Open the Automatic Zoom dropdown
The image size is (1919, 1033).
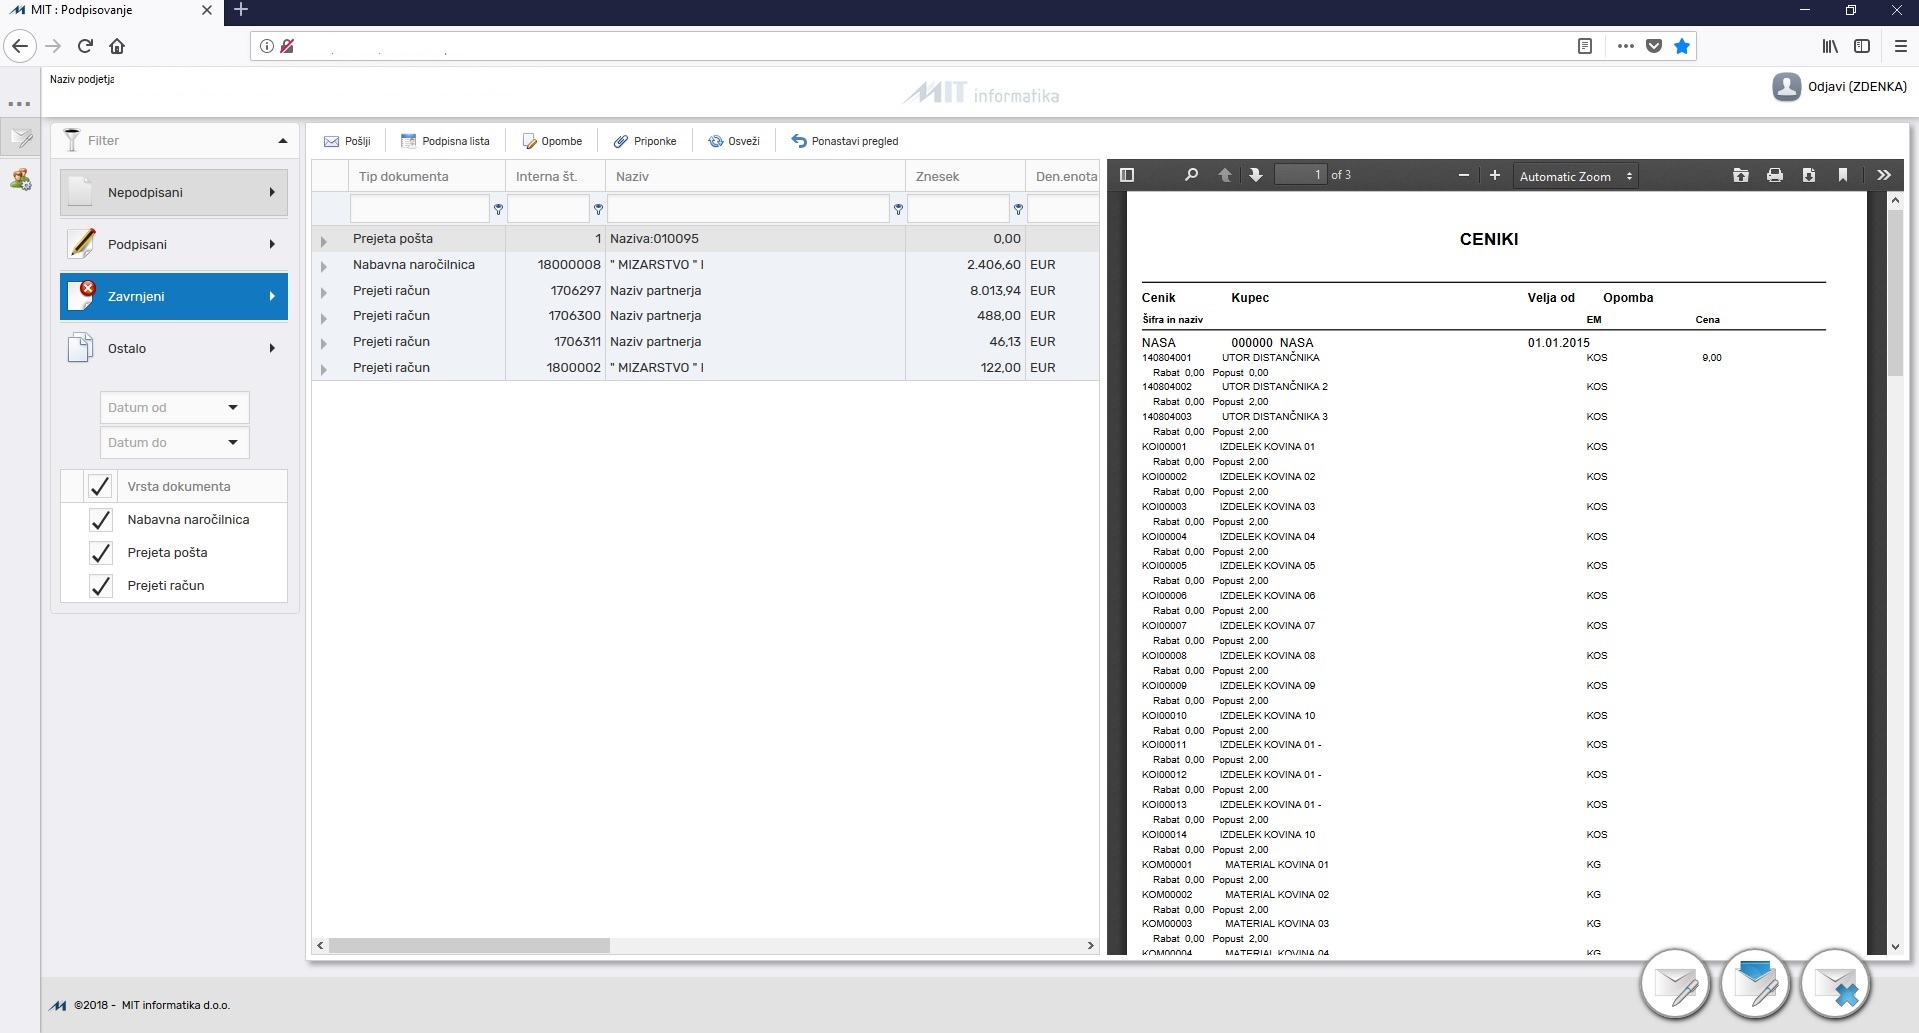click(x=1576, y=176)
